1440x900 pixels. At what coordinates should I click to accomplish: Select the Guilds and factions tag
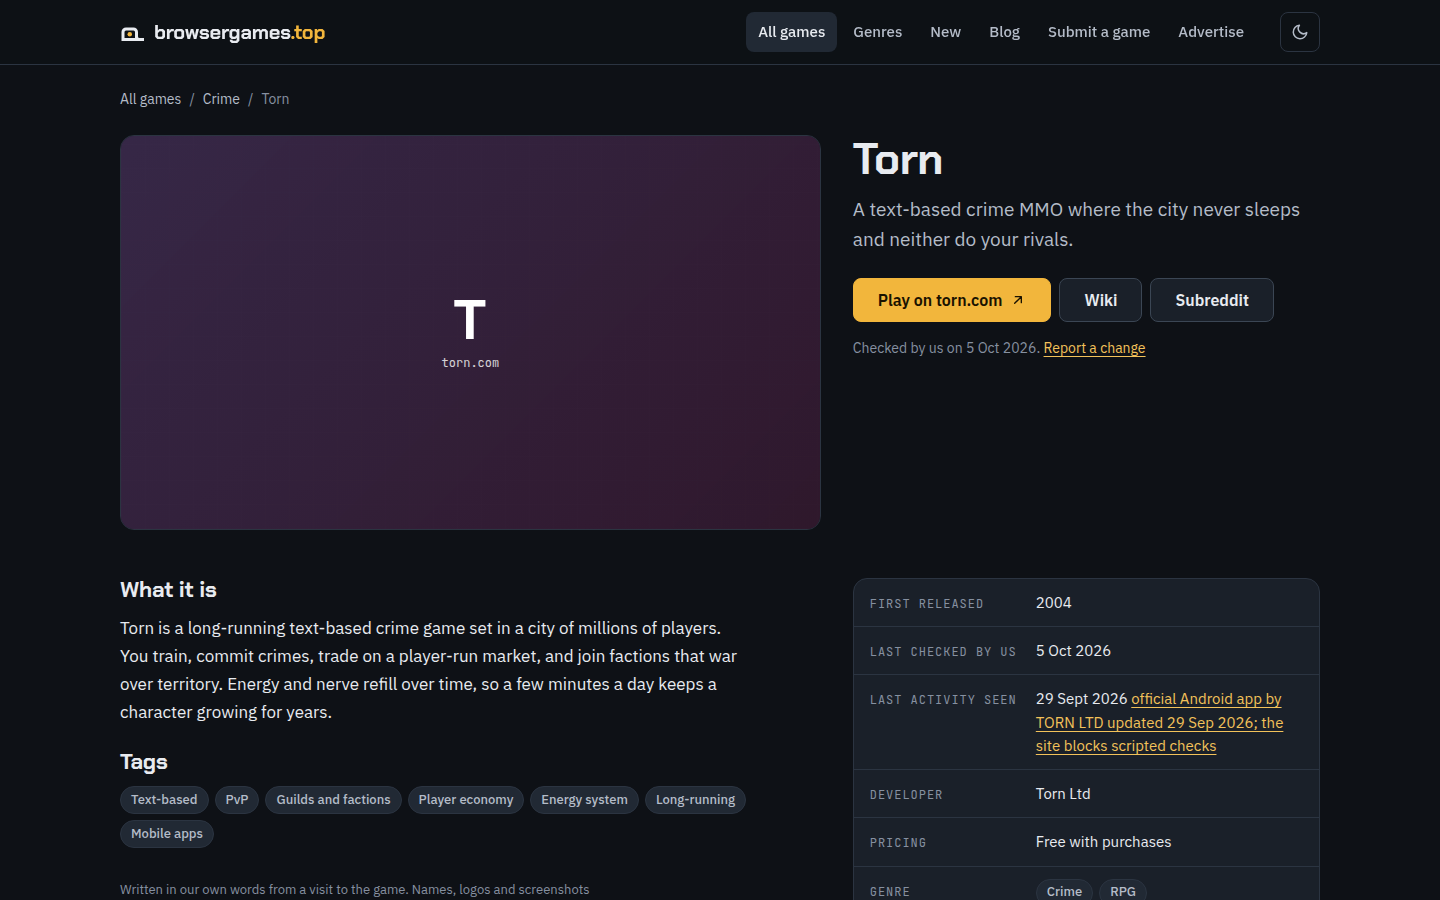333,800
